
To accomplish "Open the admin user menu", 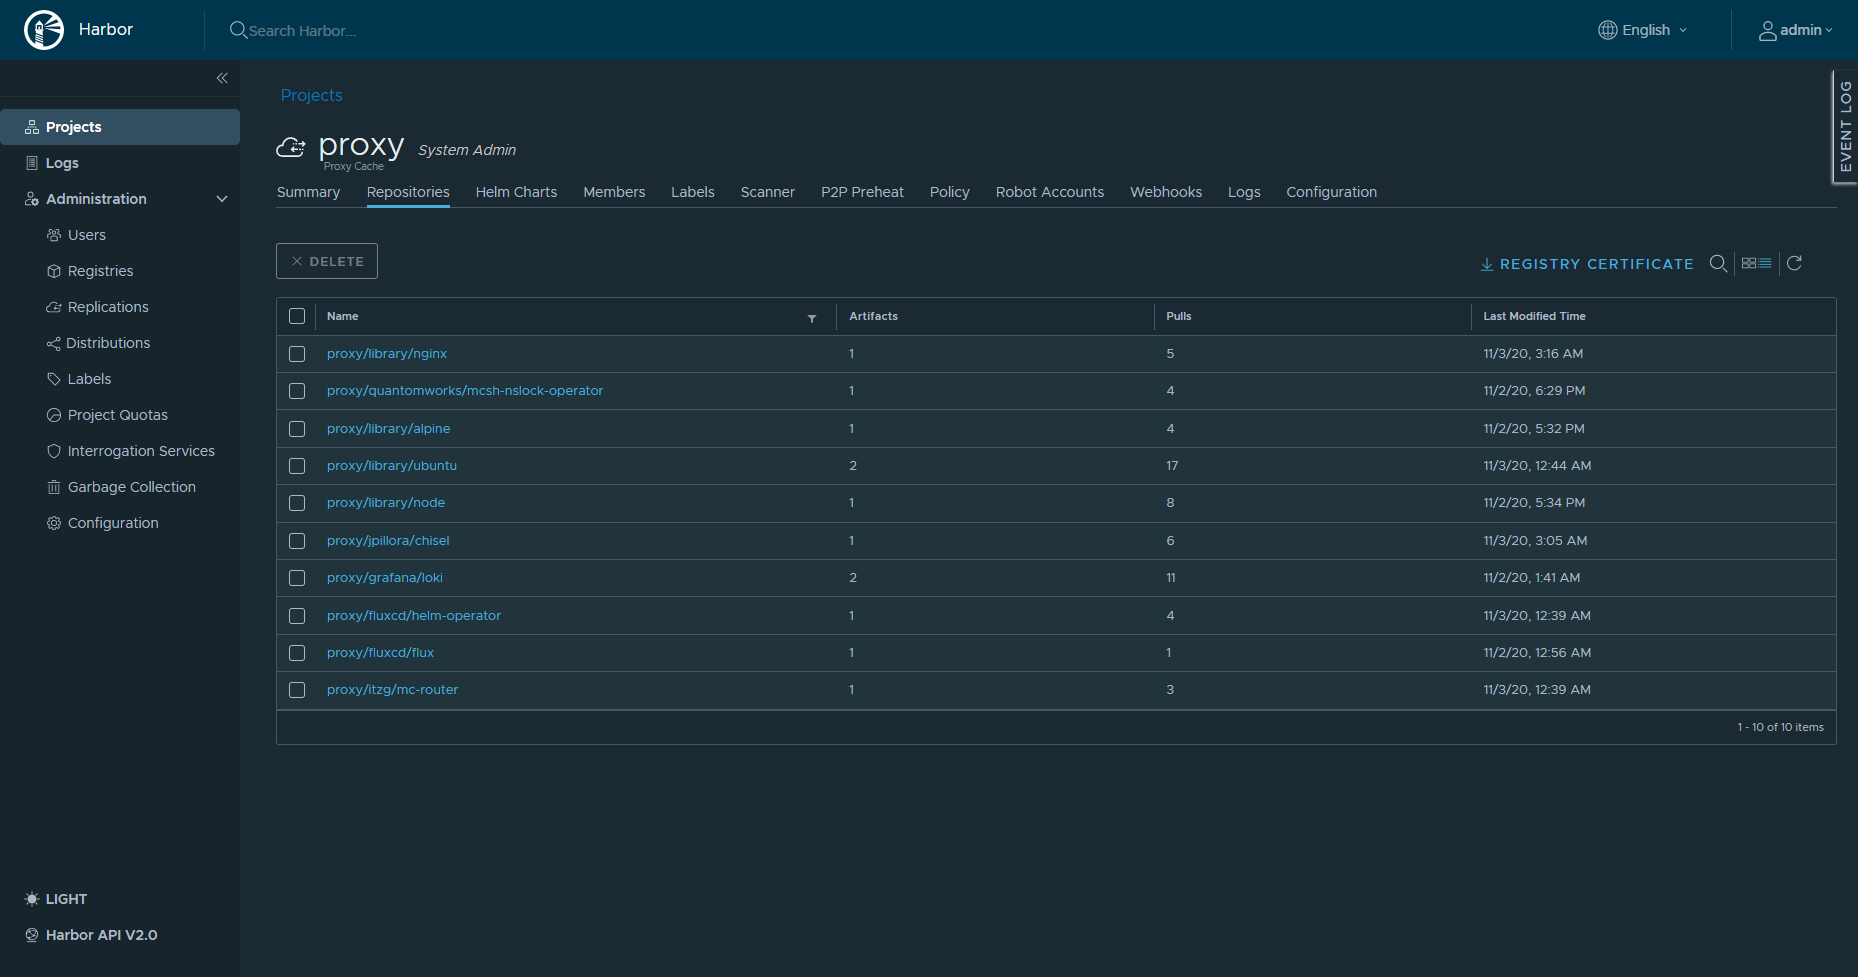I will 1795,30.
